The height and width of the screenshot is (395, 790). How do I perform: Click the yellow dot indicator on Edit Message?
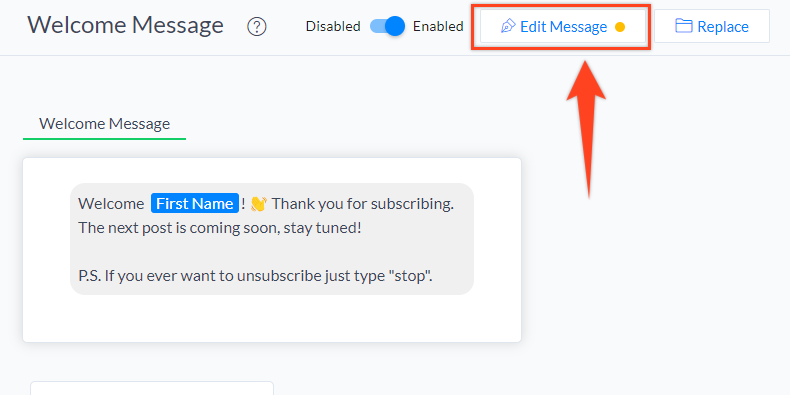click(620, 27)
